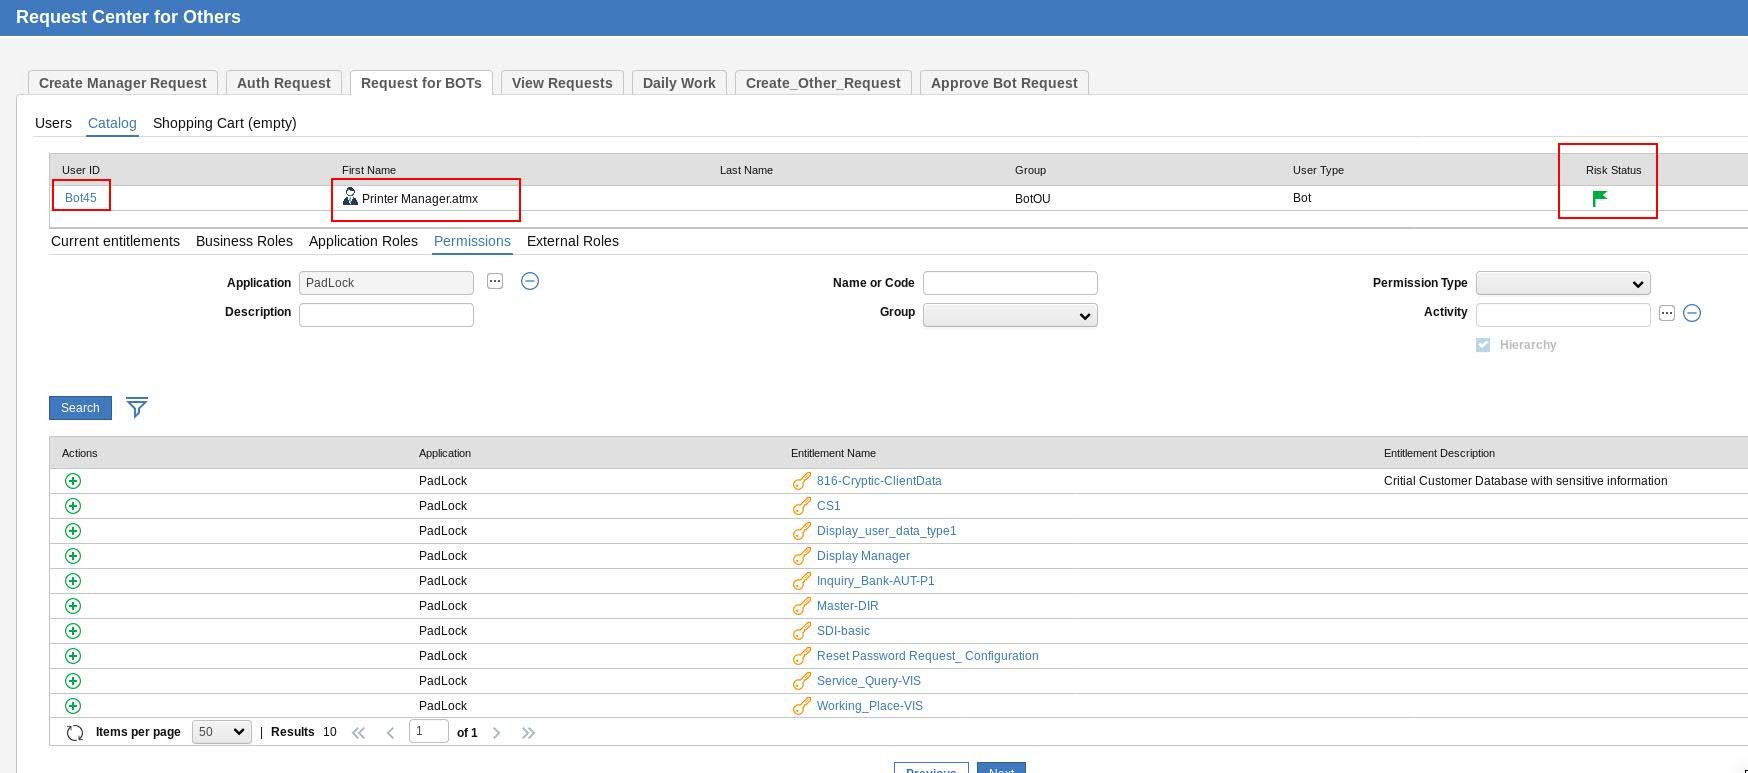The image size is (1748, 773).
Task: Clear the Activity field with minus icon
Action: (1692, 313)
